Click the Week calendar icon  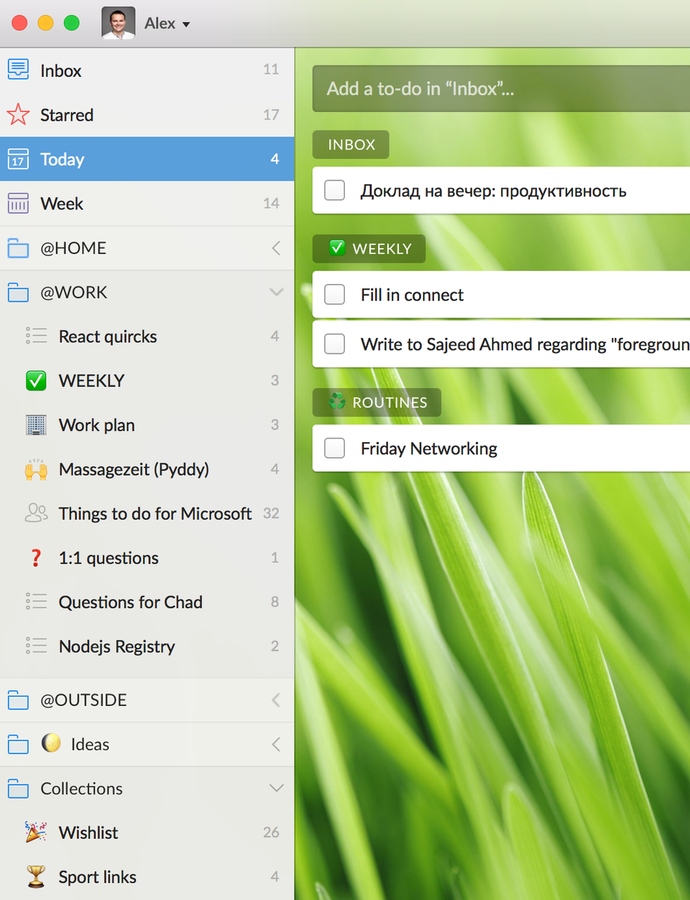click(x=18, y=203)
